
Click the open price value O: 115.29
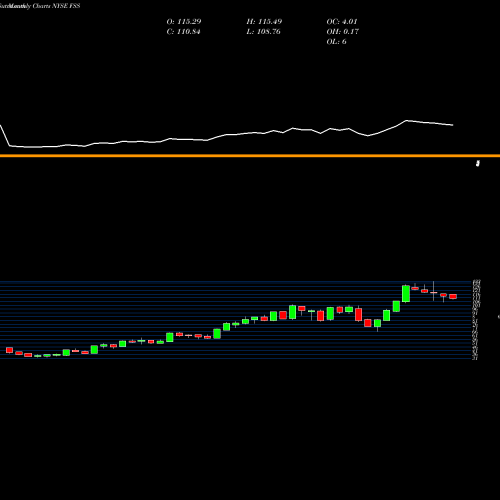coord(184,22)
